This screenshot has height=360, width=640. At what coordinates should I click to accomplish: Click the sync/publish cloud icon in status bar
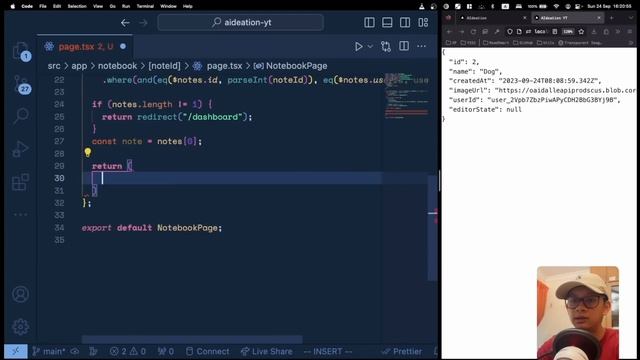(75, 351)
